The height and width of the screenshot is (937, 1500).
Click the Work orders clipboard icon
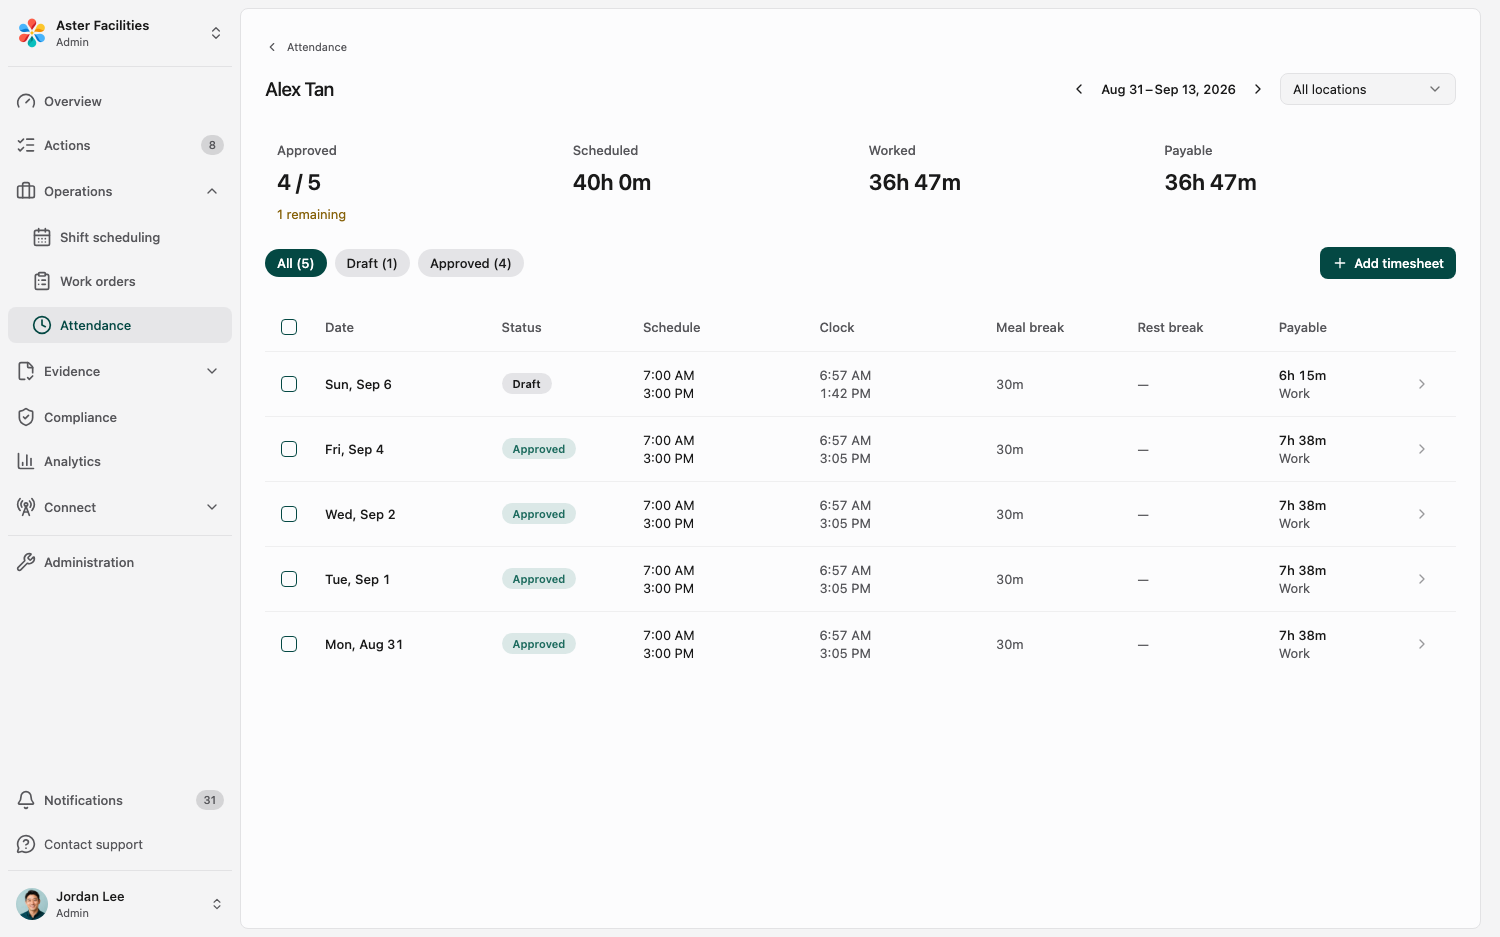pos(42,281)
